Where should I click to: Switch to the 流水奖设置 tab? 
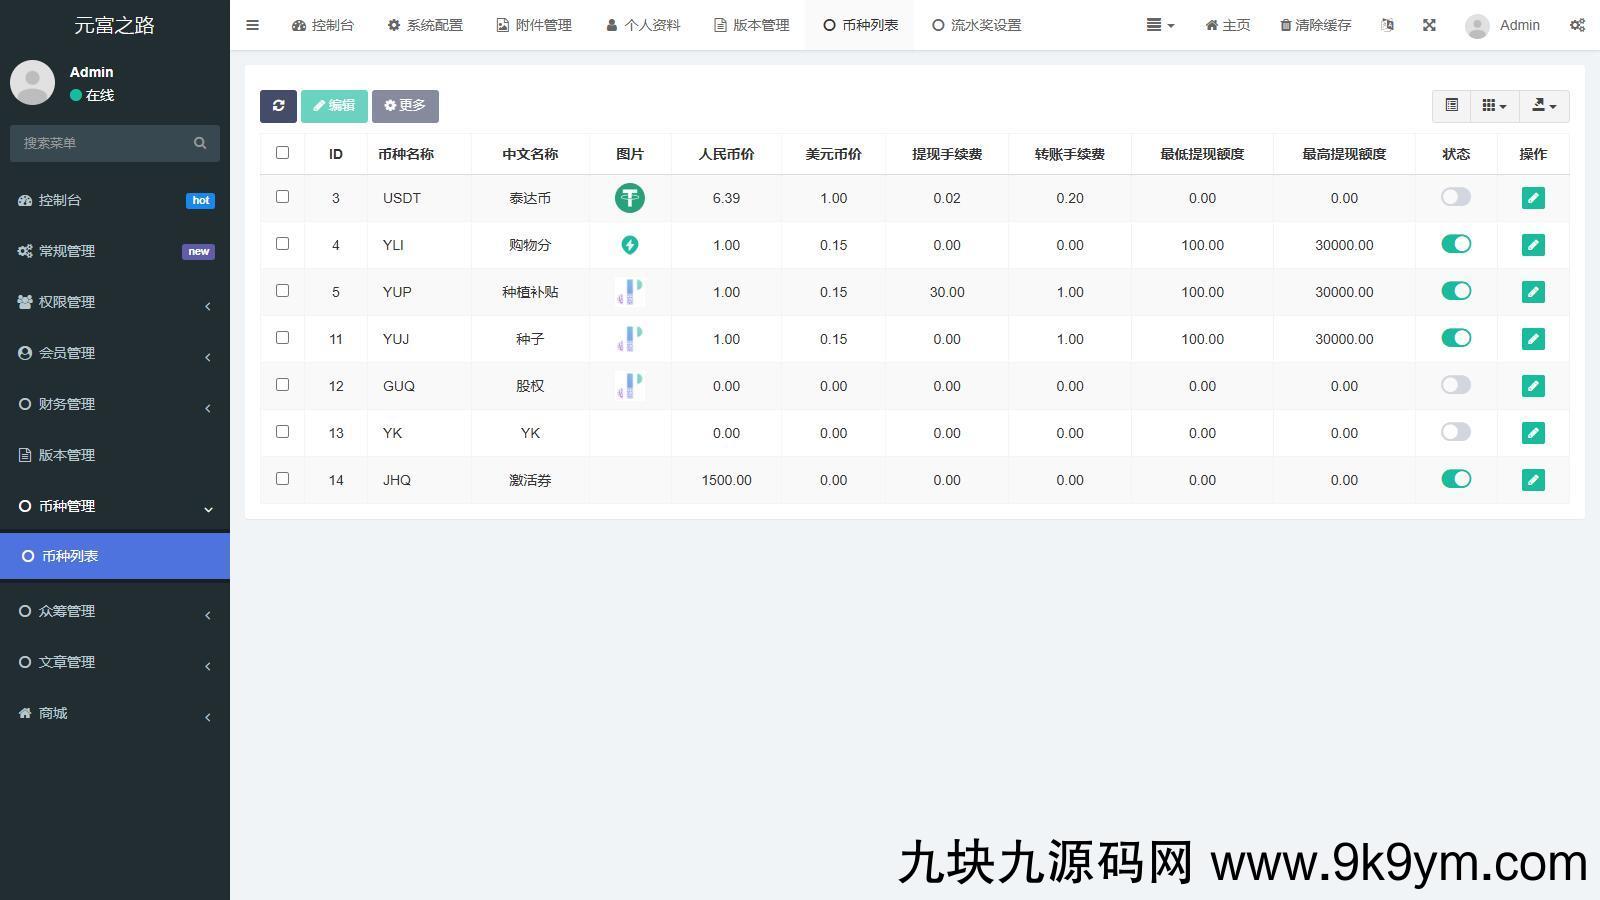click(977, 25)
